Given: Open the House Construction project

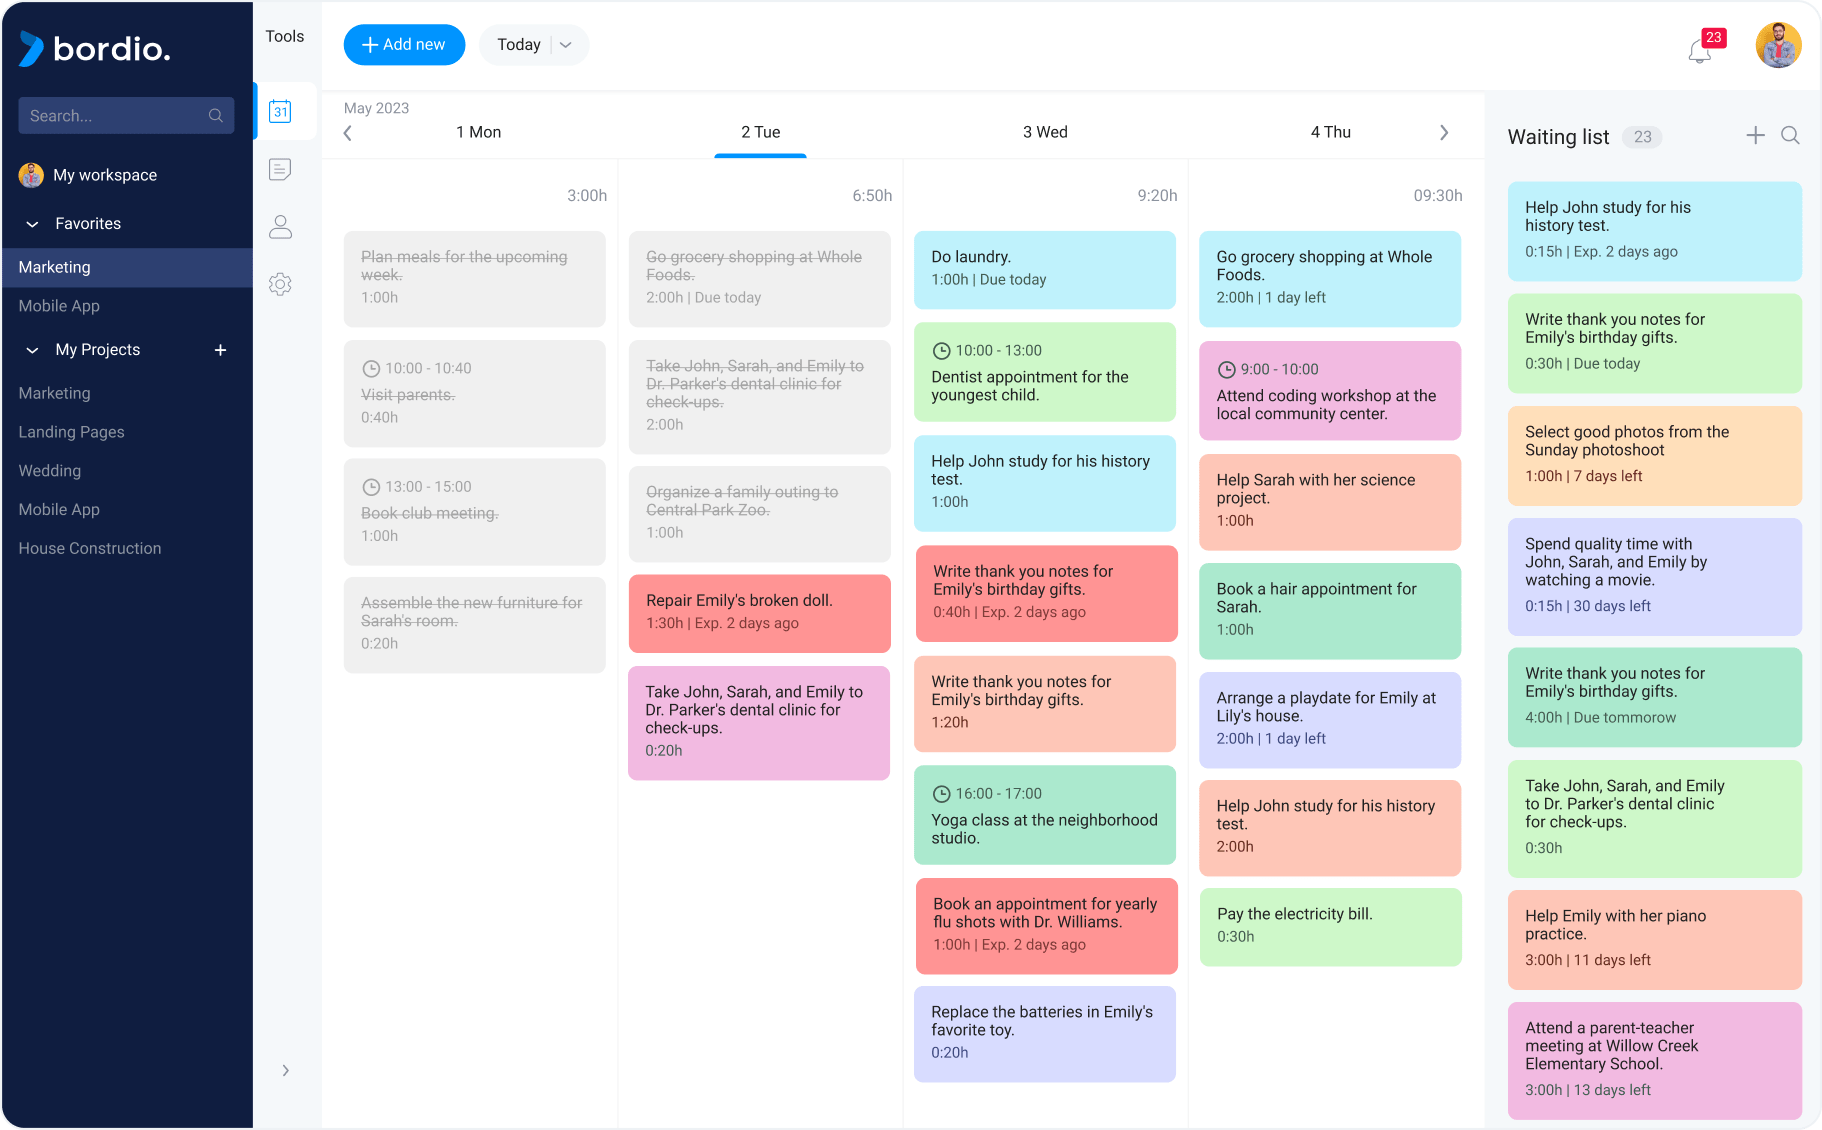Looking at the screenshot, I should click(90, 548).
